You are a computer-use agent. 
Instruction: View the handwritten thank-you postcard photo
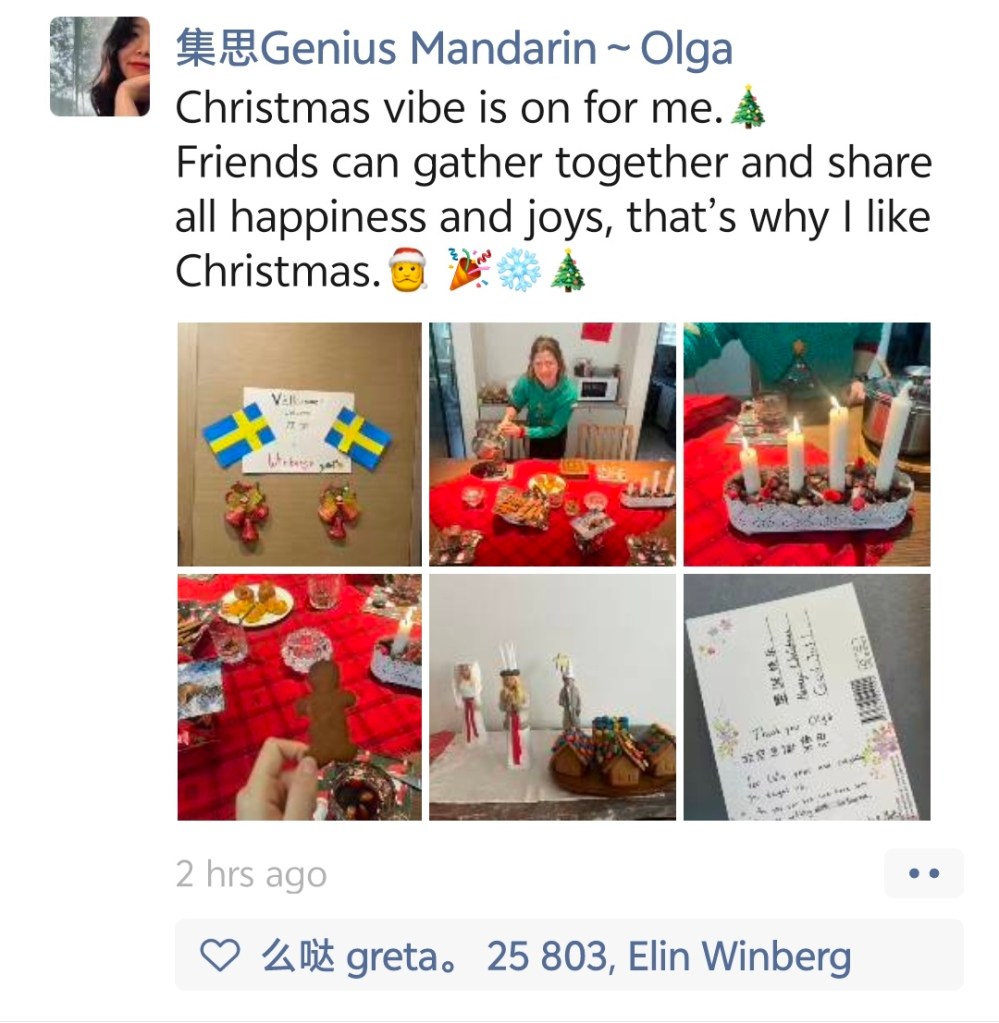pyautogui.click(x=807, y=697)
